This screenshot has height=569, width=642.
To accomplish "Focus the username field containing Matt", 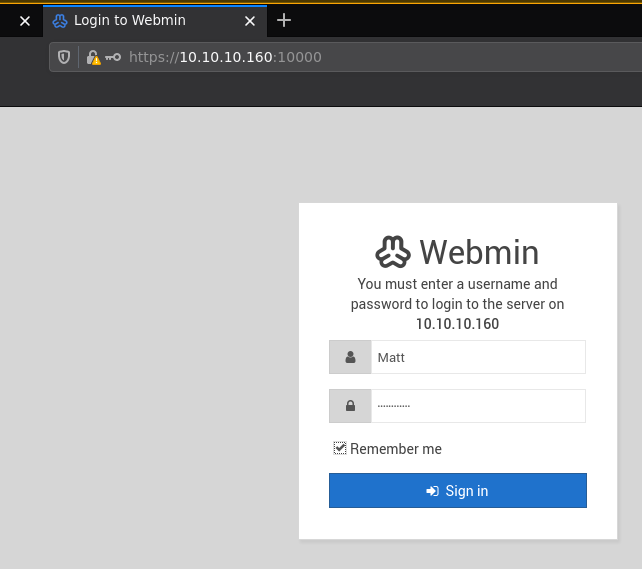I will coord(477,357).
